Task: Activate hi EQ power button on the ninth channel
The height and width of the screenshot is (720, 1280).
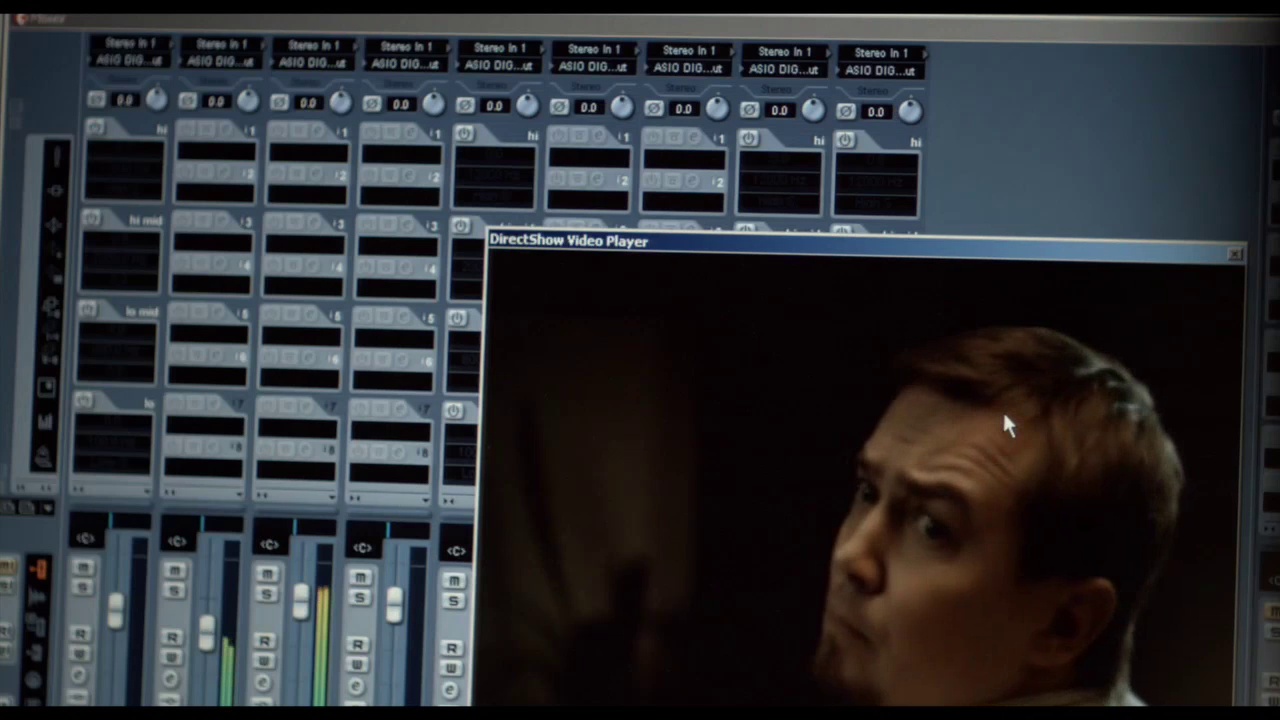Action: coord(845,140)
